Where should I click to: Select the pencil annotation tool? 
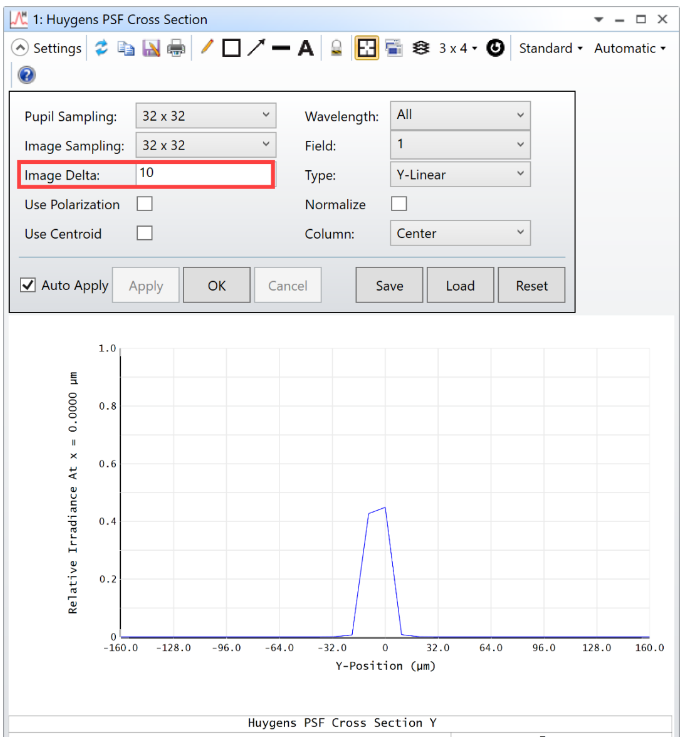pos(207,48)
